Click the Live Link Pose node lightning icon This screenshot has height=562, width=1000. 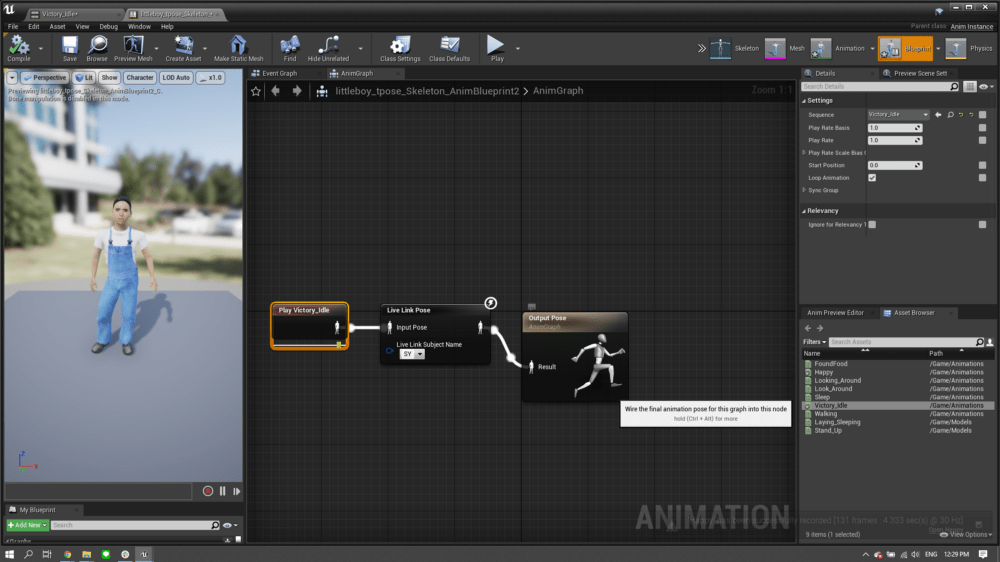pos(490,303)
